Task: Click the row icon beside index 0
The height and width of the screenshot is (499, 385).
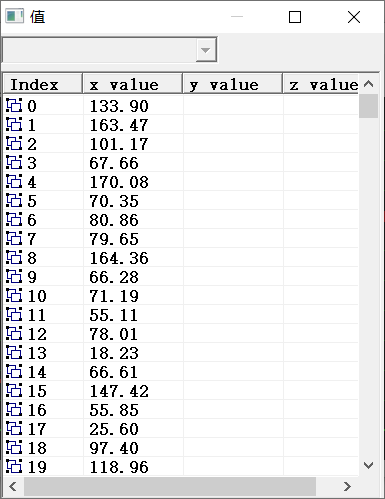Action: (14, 105)
